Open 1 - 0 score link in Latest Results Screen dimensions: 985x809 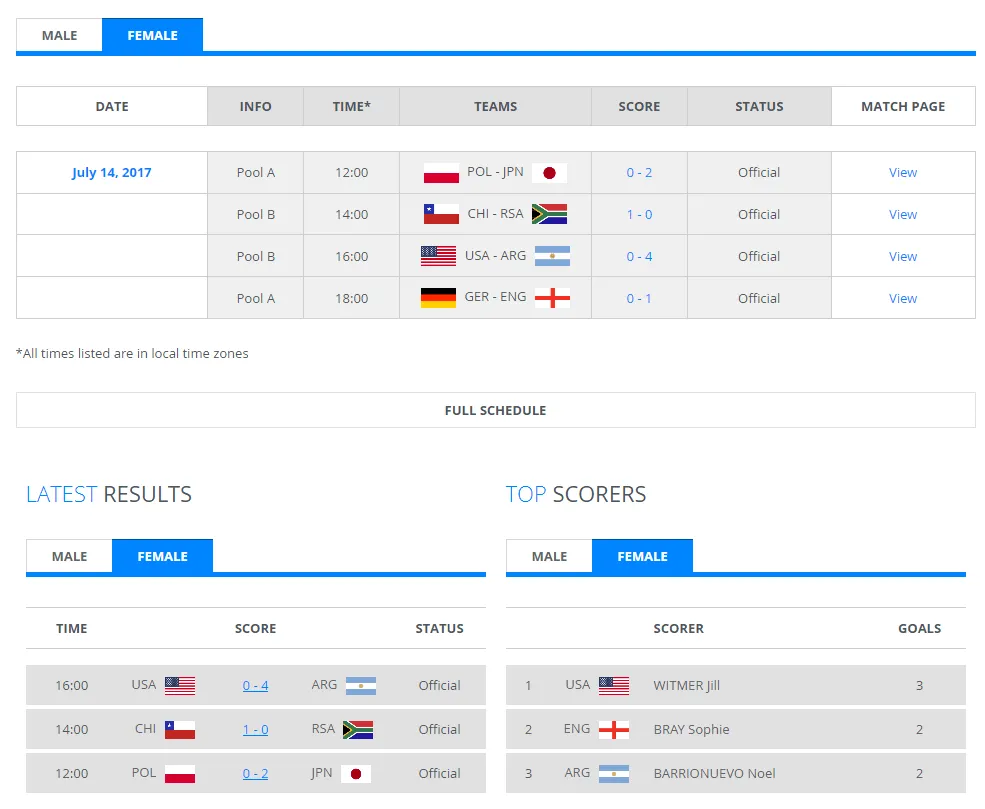click(255, 730)
